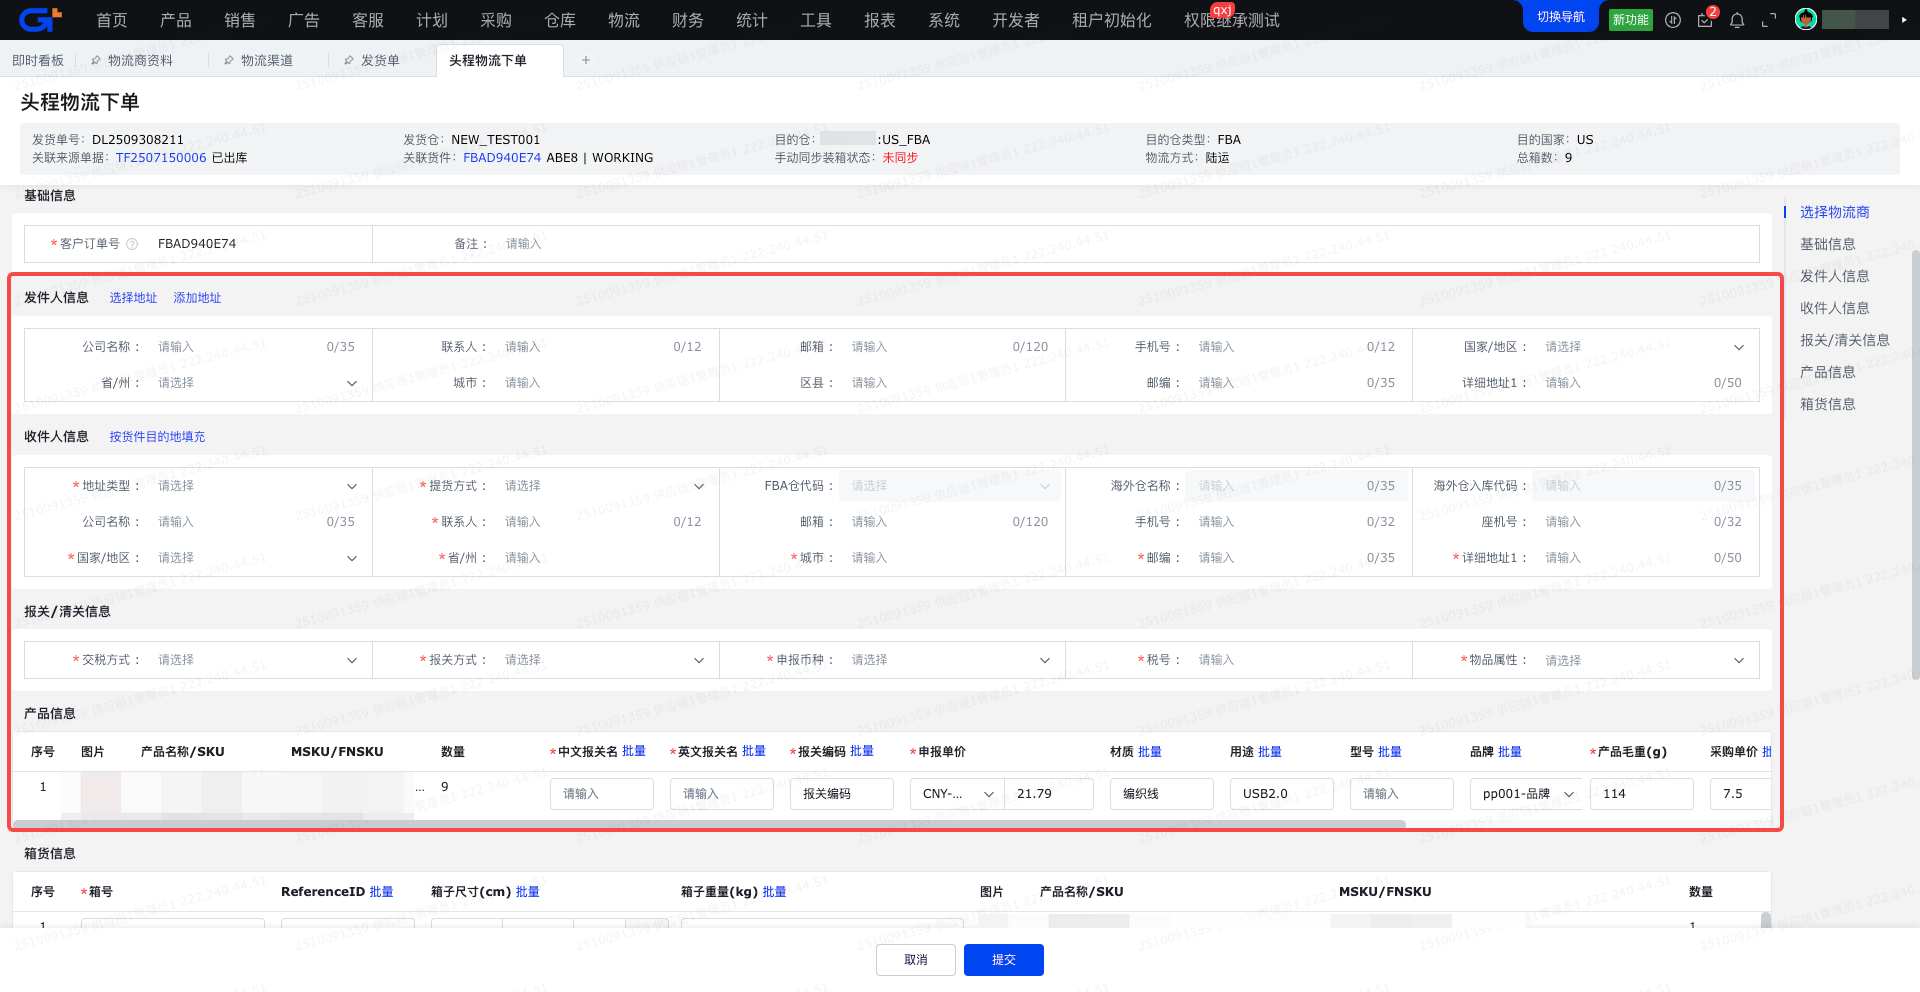Click 批量 link beside 报关编码
The width and height of the screenshot is (1920, 992).
click(862, 751)
